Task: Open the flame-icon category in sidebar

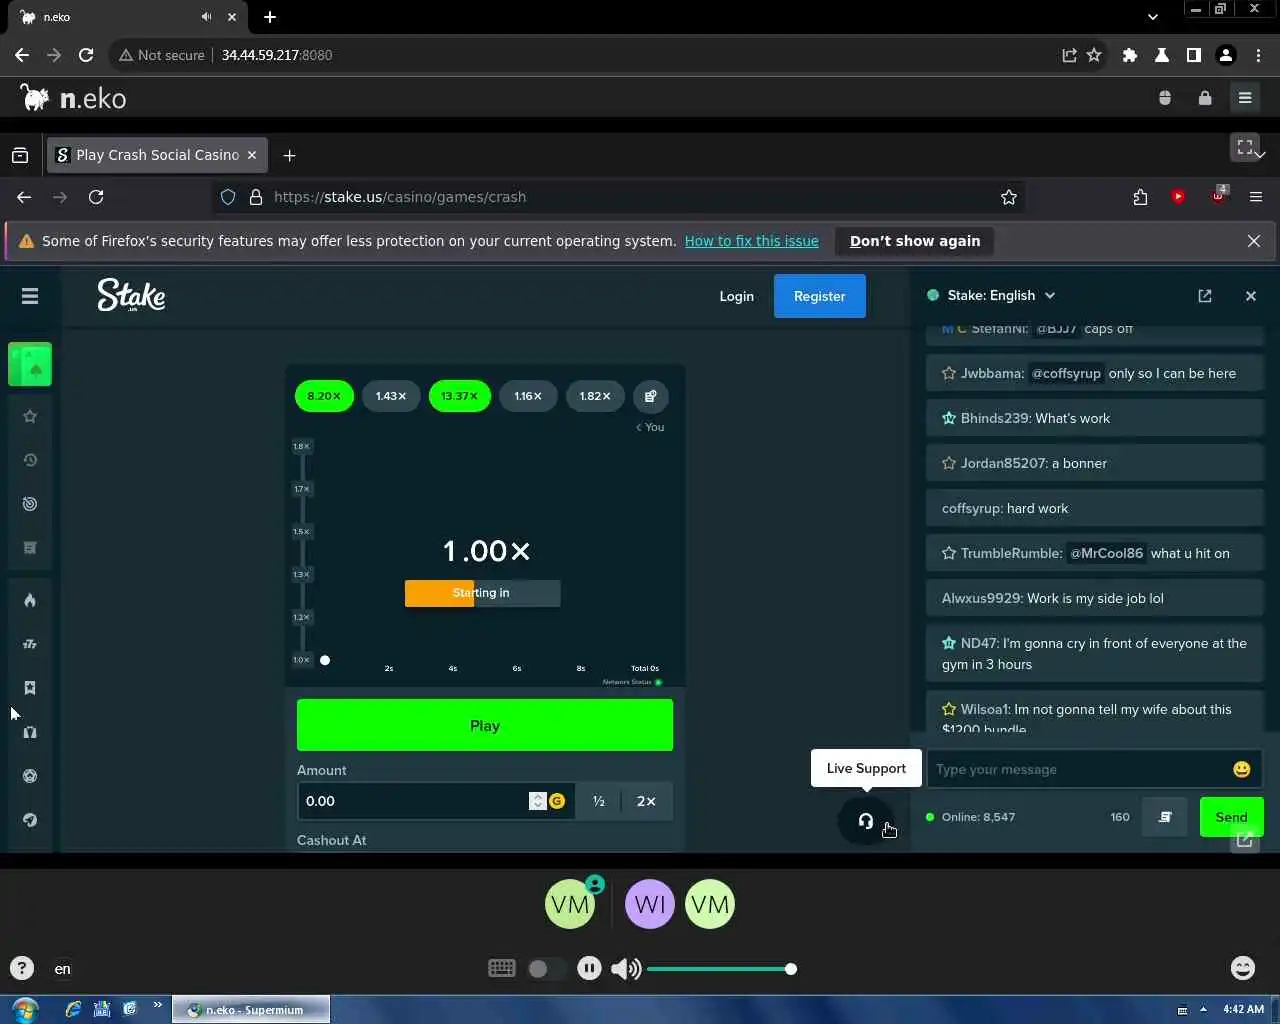Action: tap(30, 600)
